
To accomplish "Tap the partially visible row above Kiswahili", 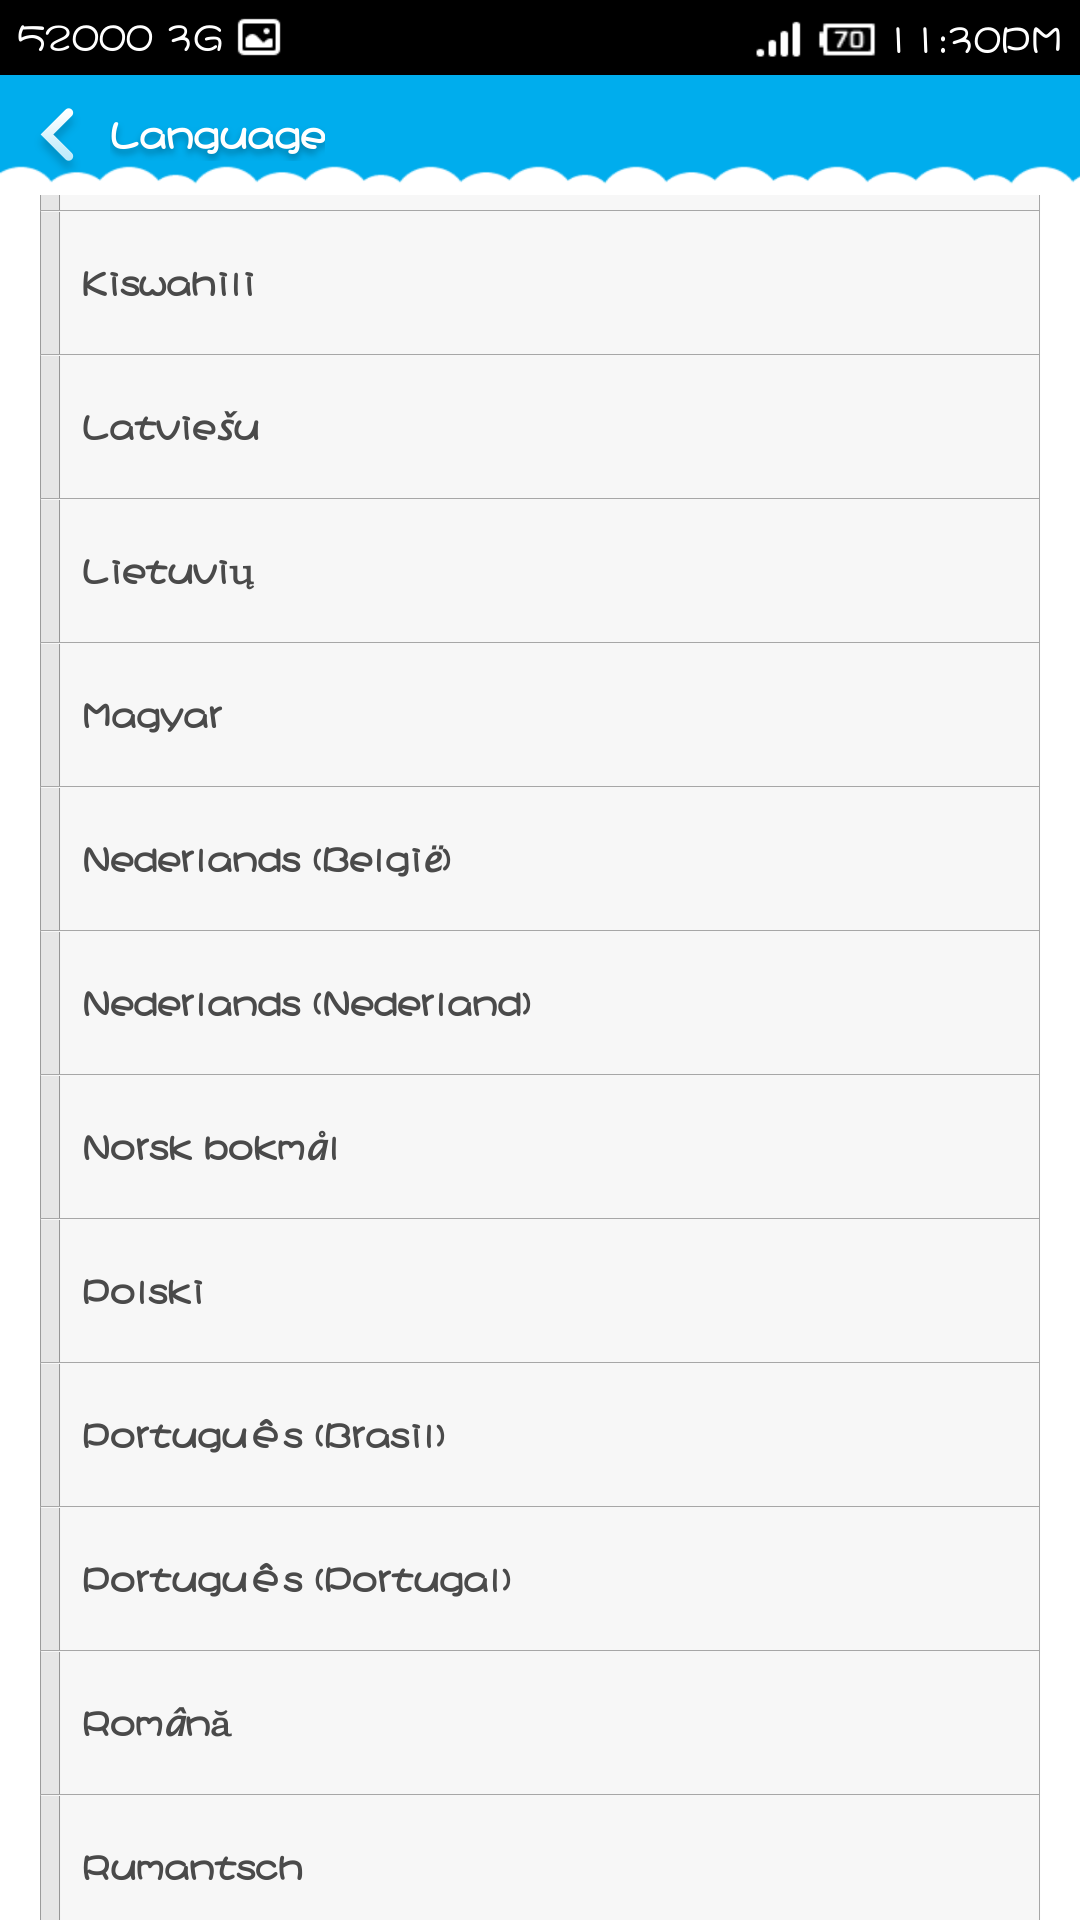I will pyautogui.click(x=548, y=202).
